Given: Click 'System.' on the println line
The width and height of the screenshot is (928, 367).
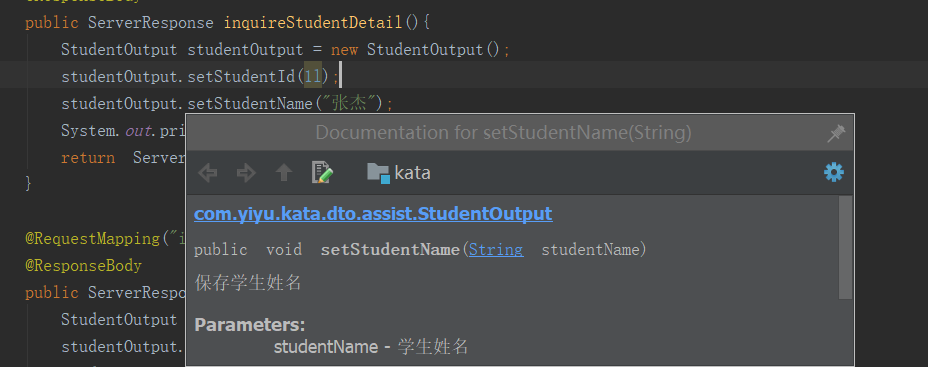Looking at the screenshot, I should 91,131.
